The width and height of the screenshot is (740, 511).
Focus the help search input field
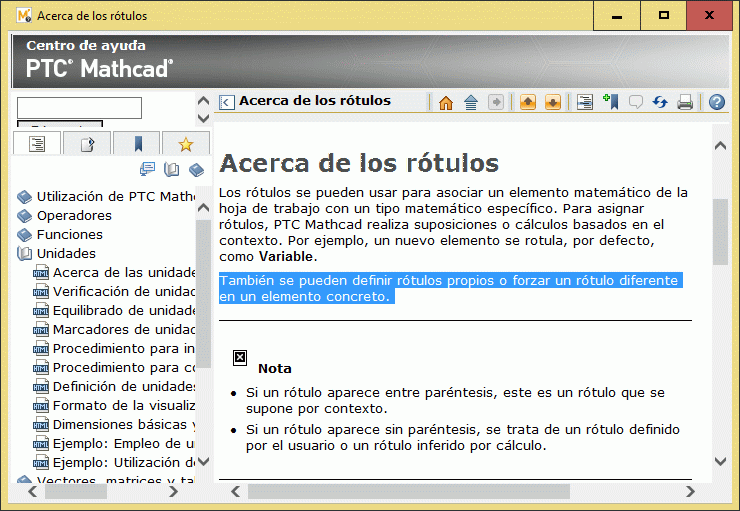[x=79, y=108]
